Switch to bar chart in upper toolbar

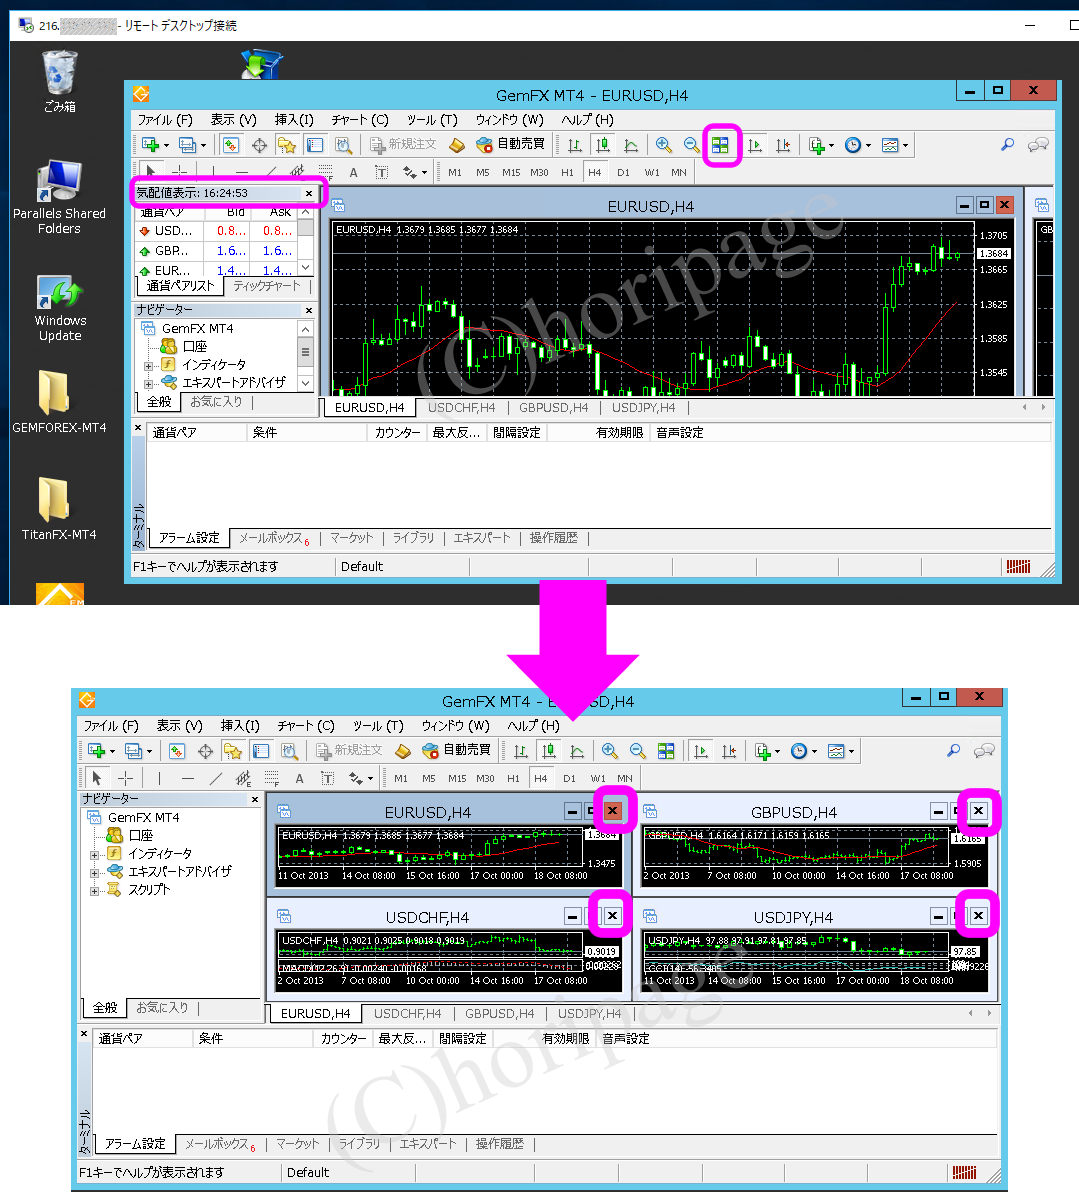[x=575, y=145]
